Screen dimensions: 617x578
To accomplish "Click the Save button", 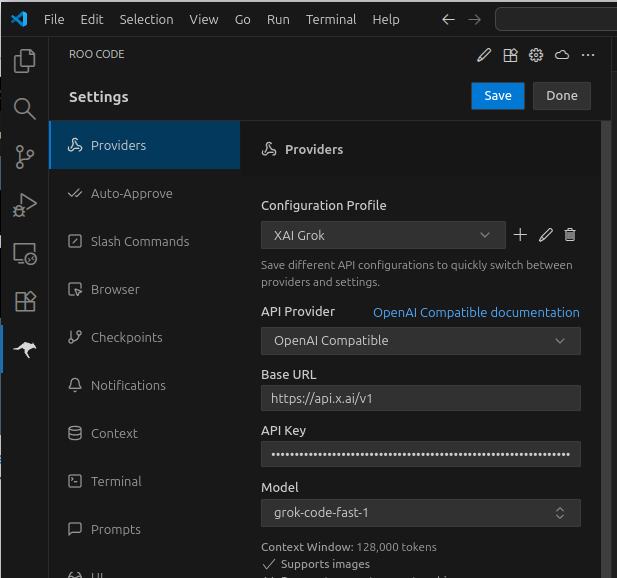I will [x=497, y=96].
